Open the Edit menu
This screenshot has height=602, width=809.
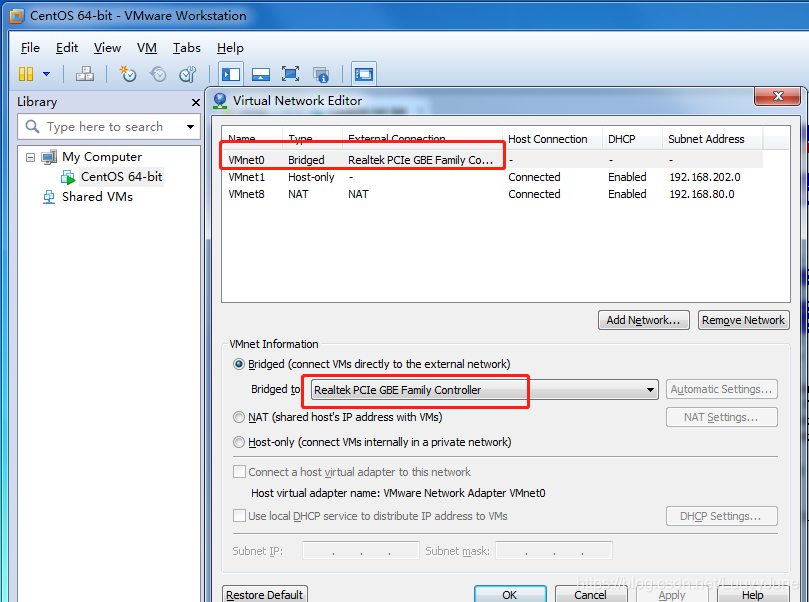[67, 48]
